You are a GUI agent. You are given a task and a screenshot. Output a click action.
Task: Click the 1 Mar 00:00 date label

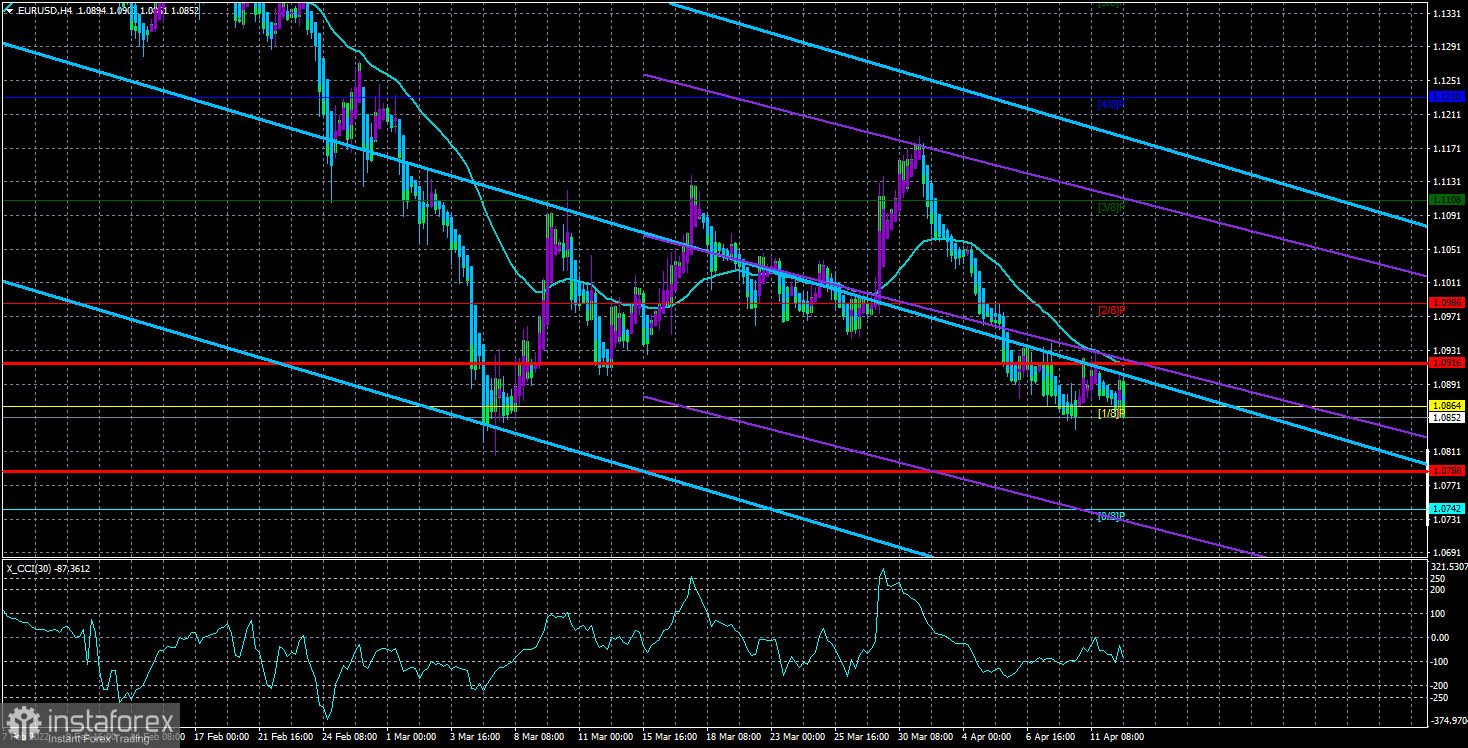click(412, 736)
